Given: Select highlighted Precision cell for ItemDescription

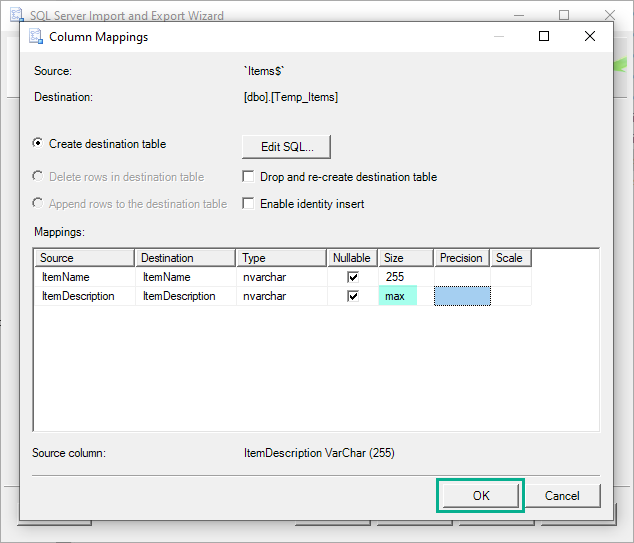Looking at the screenshot, I should [x=462, y=296].
